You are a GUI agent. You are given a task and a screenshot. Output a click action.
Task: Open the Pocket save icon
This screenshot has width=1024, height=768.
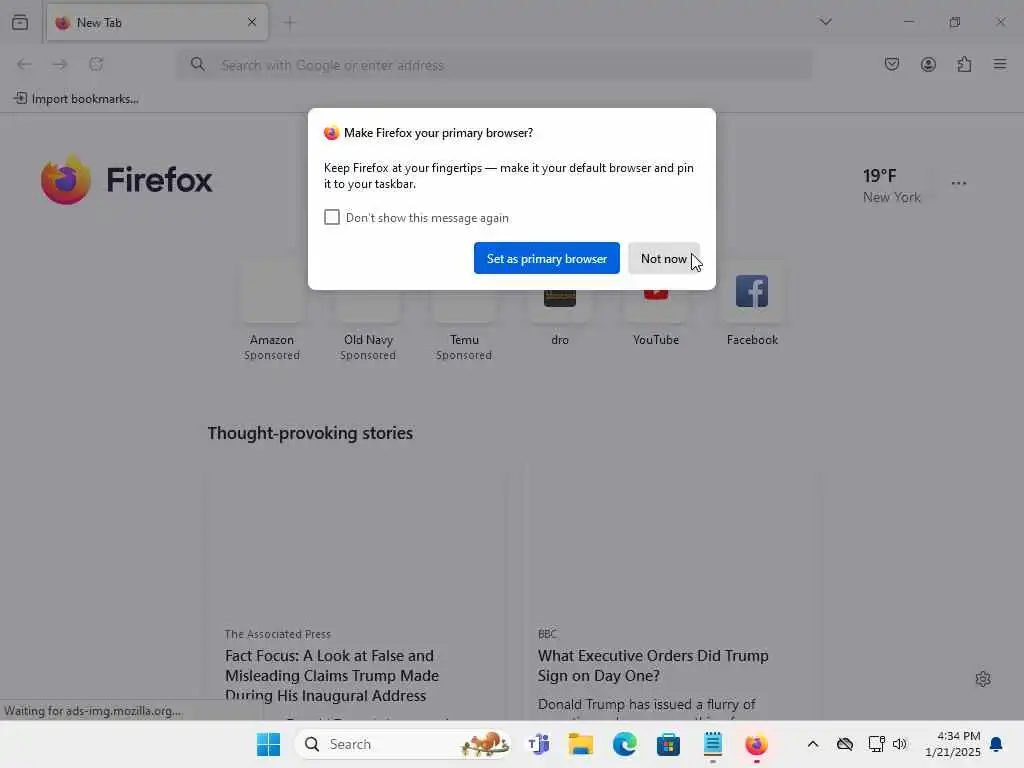pyautogui.click(x=891, y=64)
